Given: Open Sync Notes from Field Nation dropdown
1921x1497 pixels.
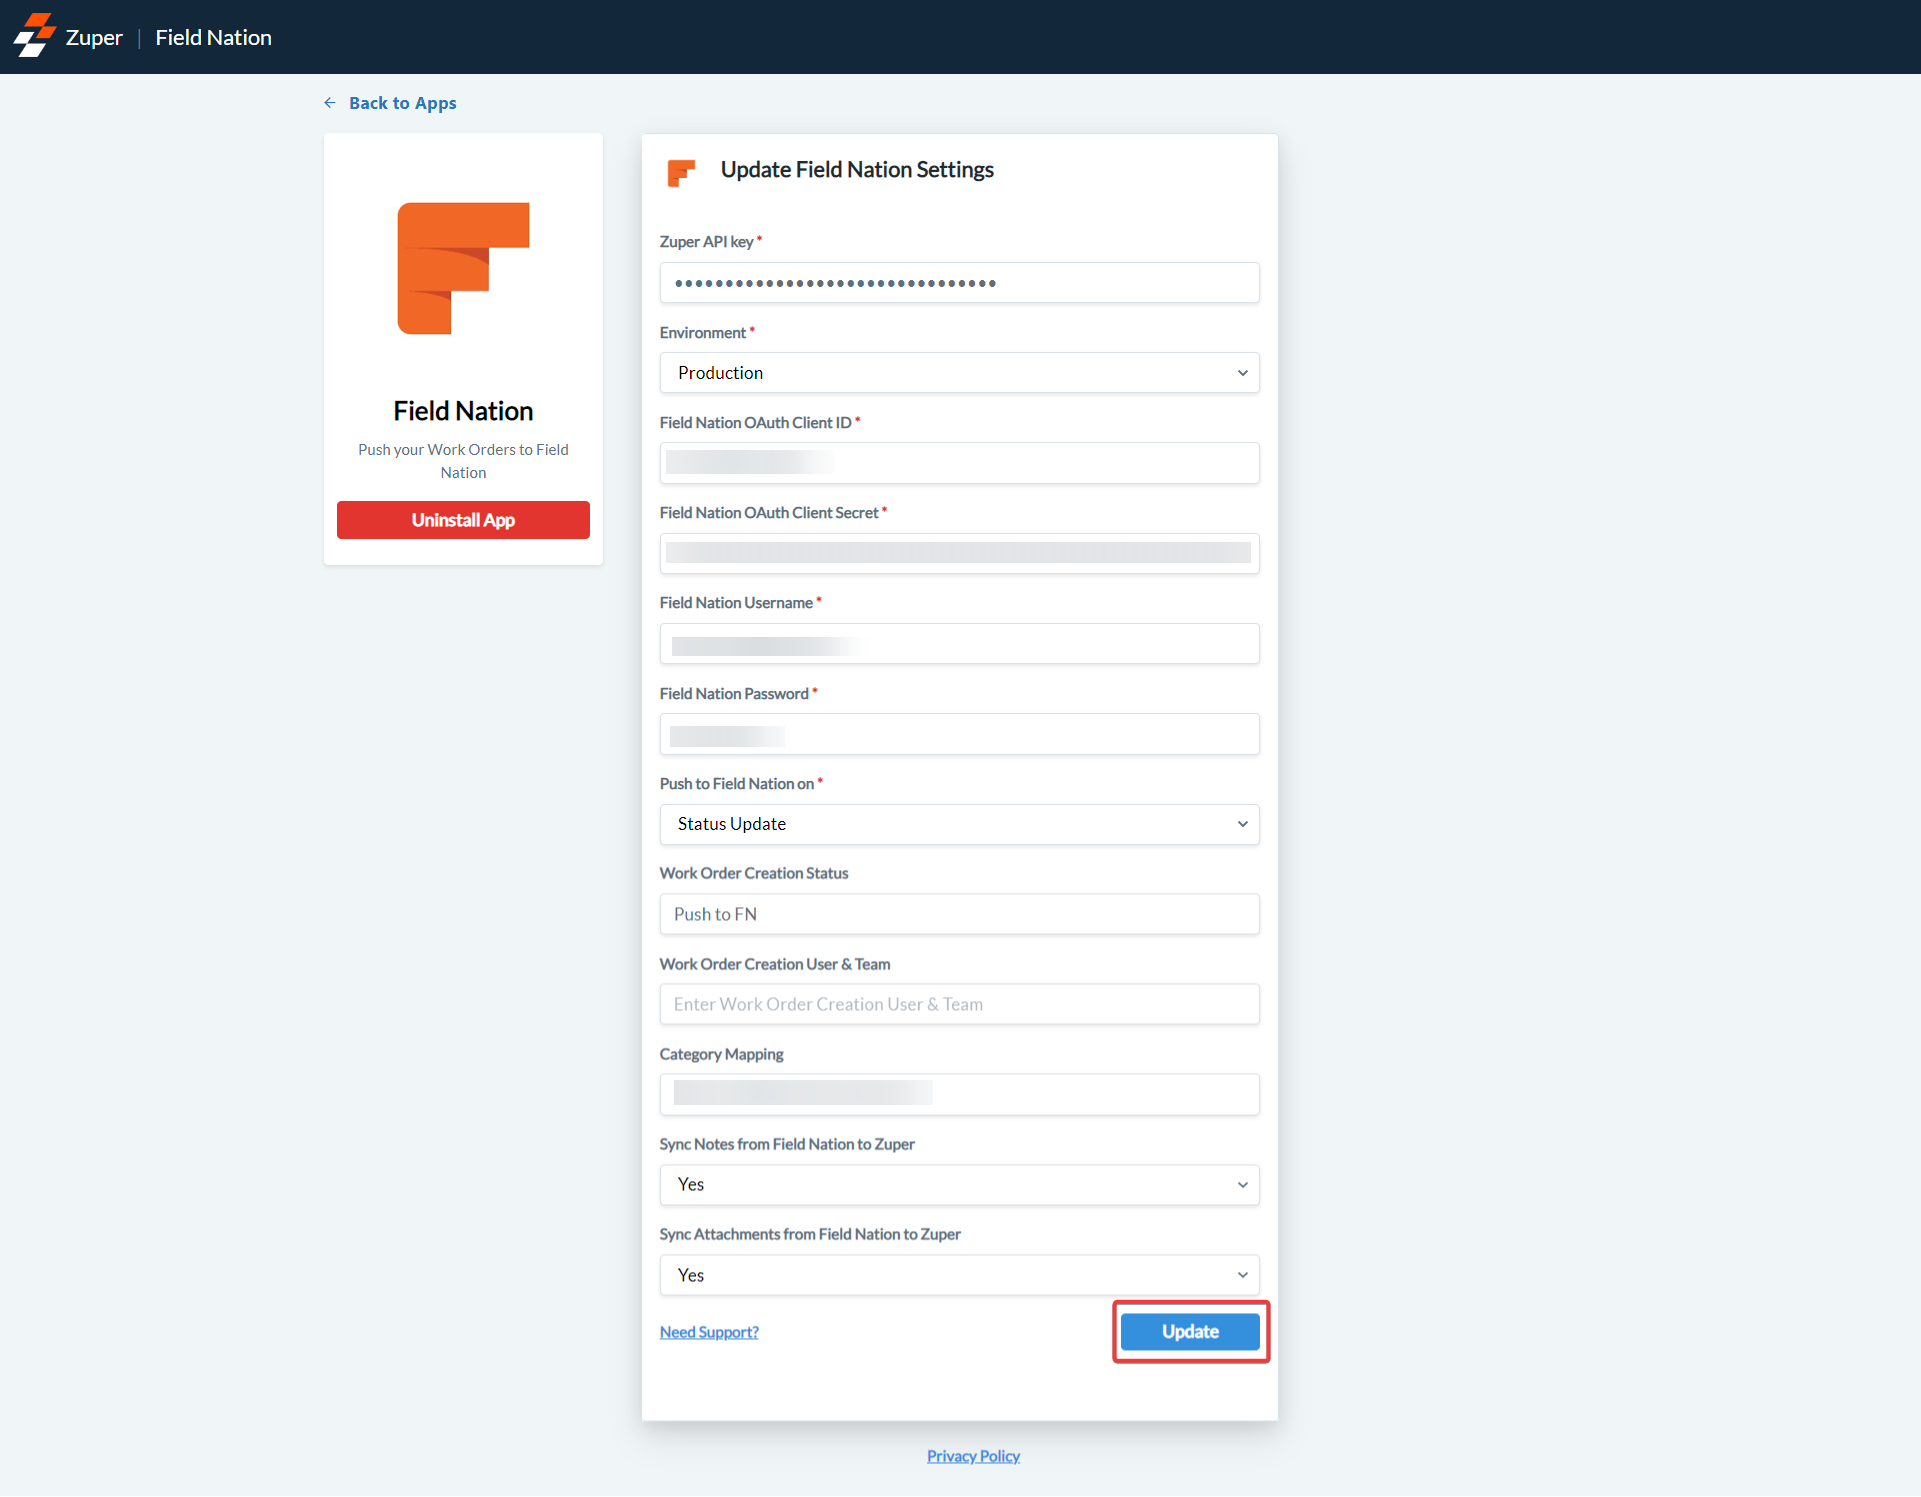Looking at the screenshot, I should pyautogui.click(x=959, y=1185).
